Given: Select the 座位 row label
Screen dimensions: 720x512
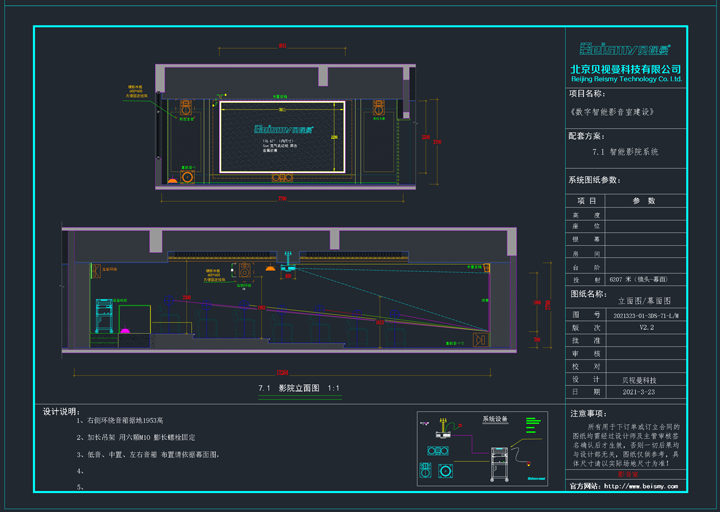Looking at the screenshot, I should coord(586,226).
